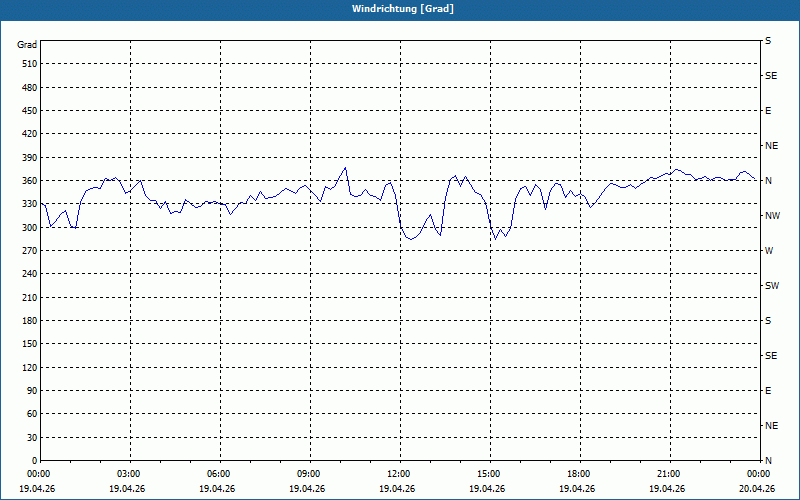Click the N compass label beside 360 gridline

click(x=768, y=181)
